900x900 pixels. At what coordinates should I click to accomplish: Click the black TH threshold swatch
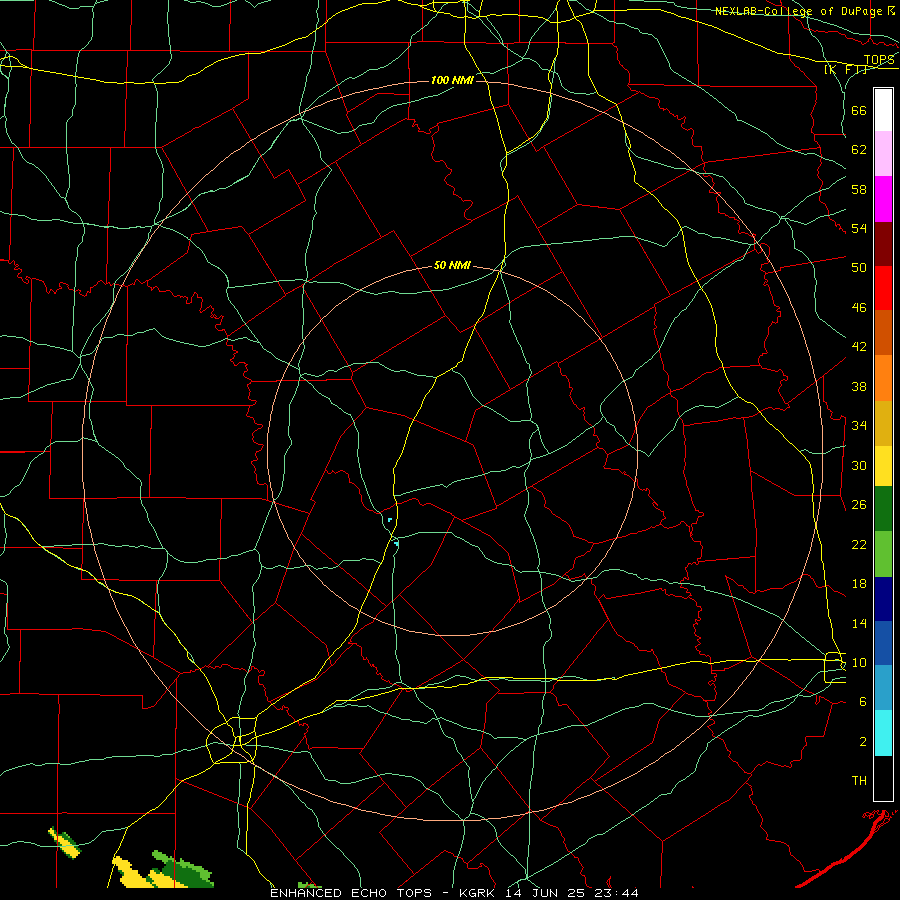pyautogui.click(x=883, y=778)
